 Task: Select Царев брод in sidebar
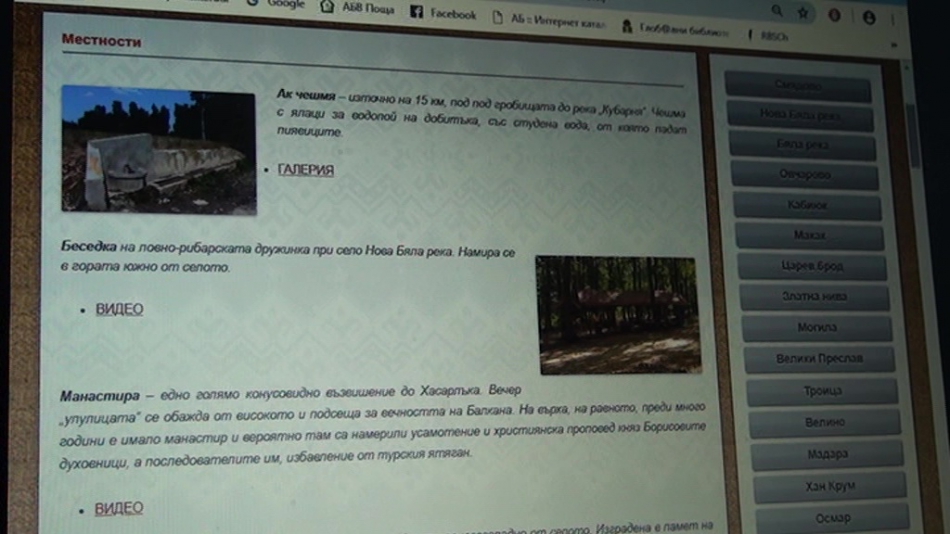point(813,267)
